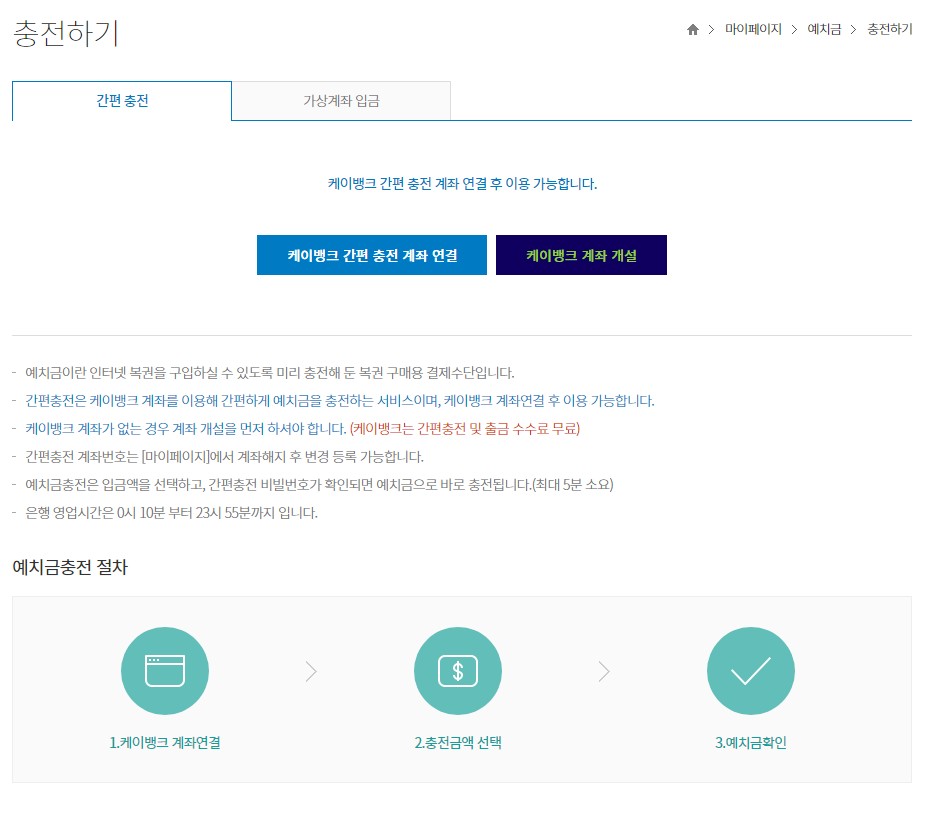Select the card/account icon above 케이뱅크 계좌연결
Image resolution: width=940 pixels, height=815 pixels.
[165, 671]
